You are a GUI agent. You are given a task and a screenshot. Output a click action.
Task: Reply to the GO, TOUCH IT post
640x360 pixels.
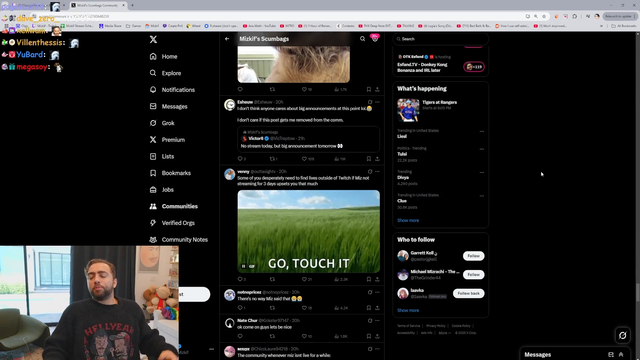[240, 279]
